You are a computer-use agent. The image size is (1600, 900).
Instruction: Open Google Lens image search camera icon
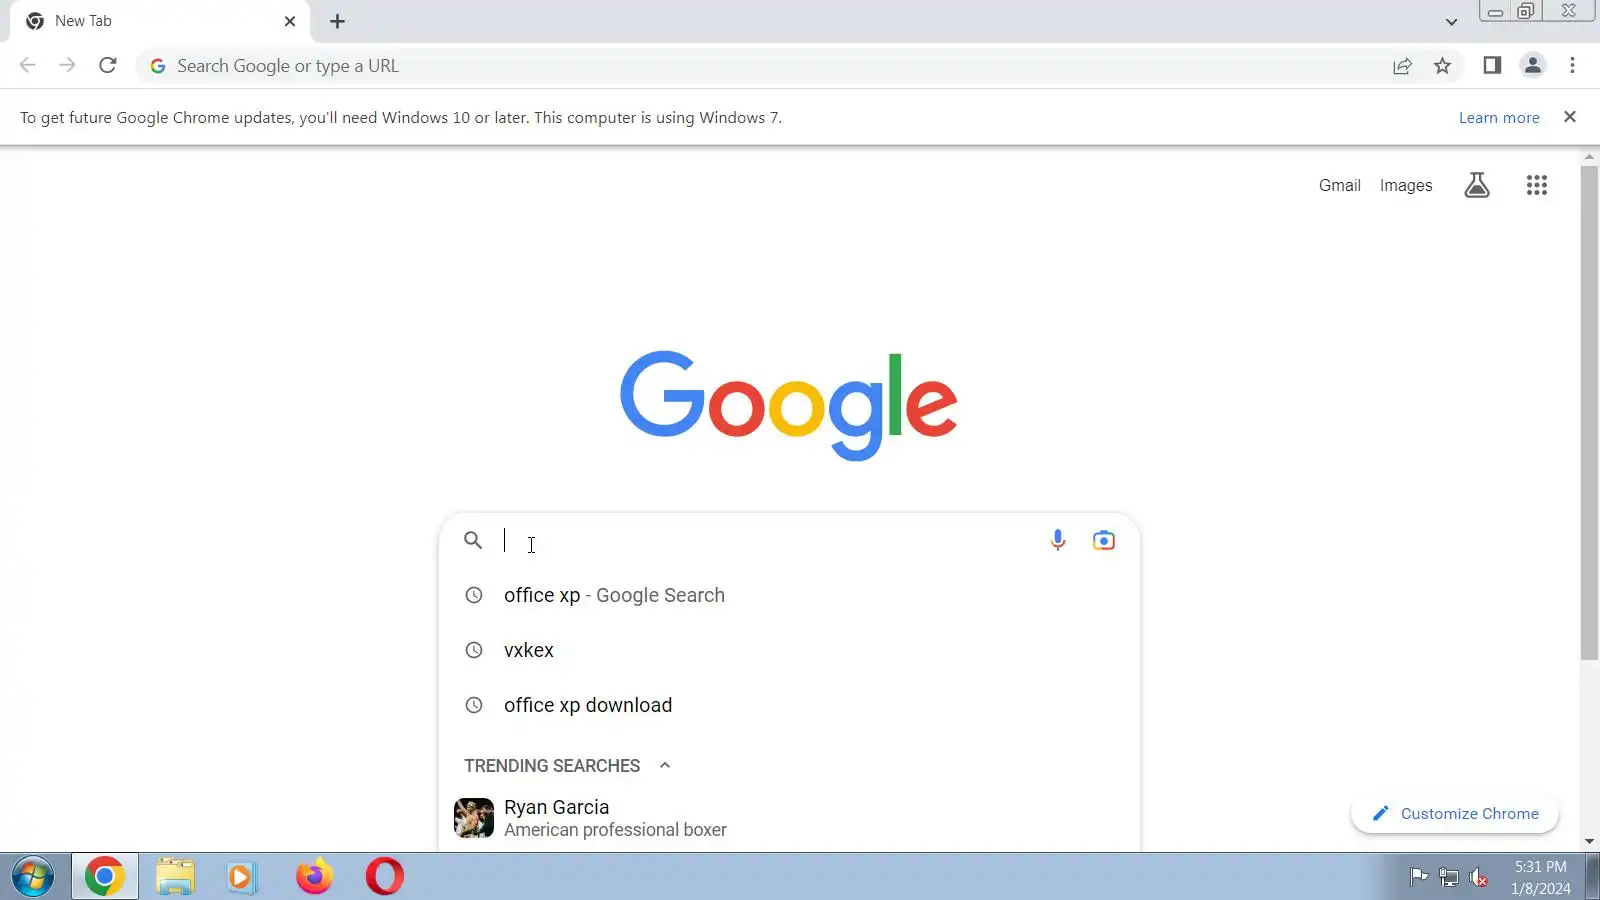click(x=1104, y=541)
